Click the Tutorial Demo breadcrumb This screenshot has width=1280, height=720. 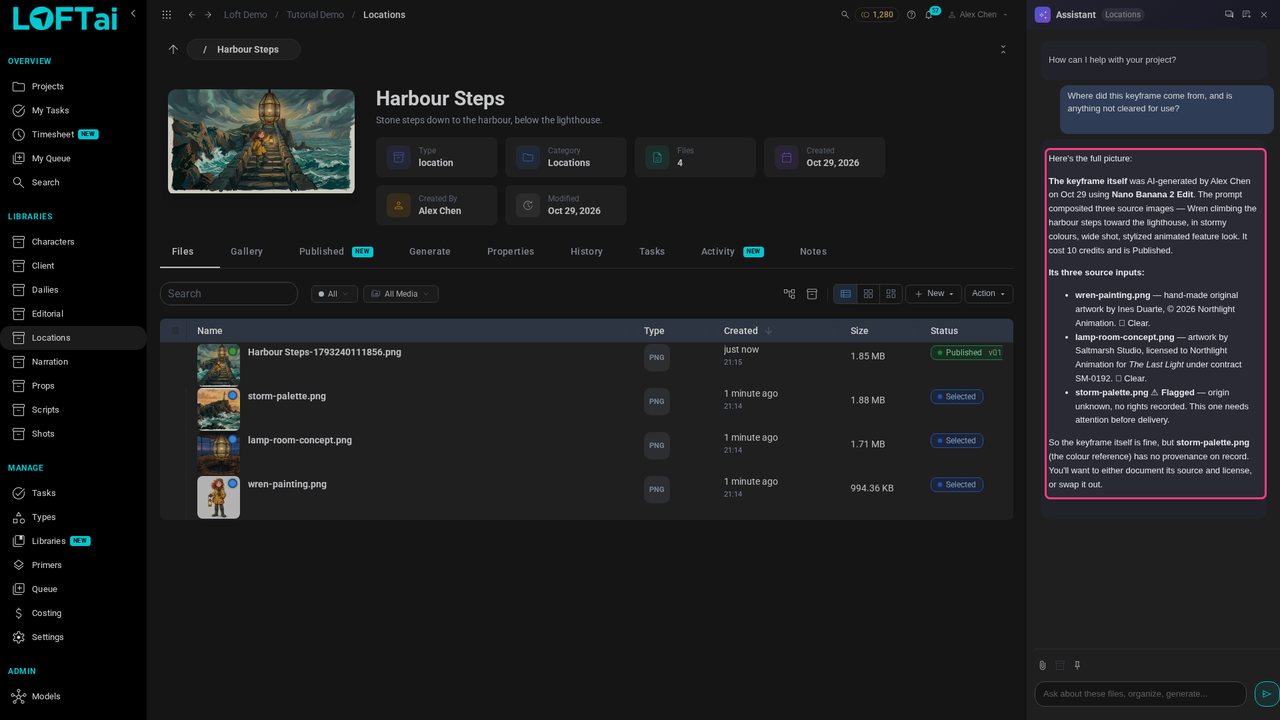click(315, 15)
